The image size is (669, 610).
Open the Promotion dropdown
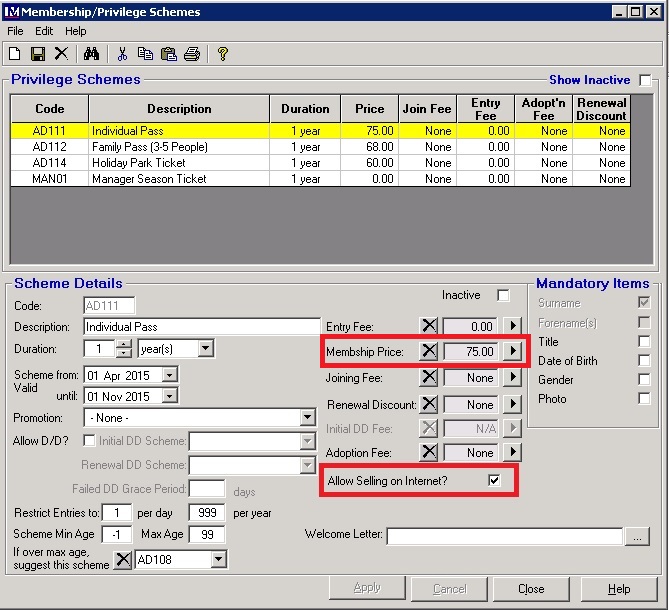(x=308, y=418)
